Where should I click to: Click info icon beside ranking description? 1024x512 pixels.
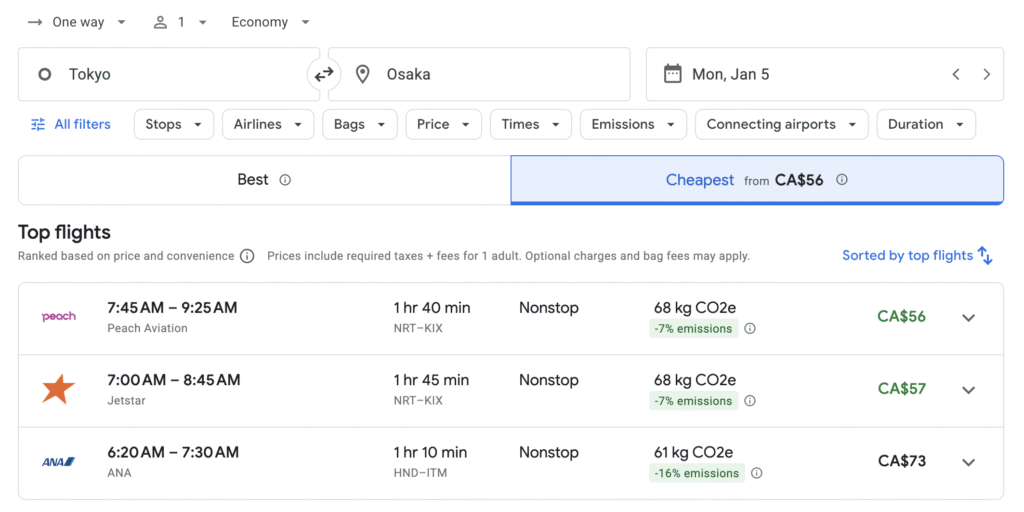[x=247, y=256]
